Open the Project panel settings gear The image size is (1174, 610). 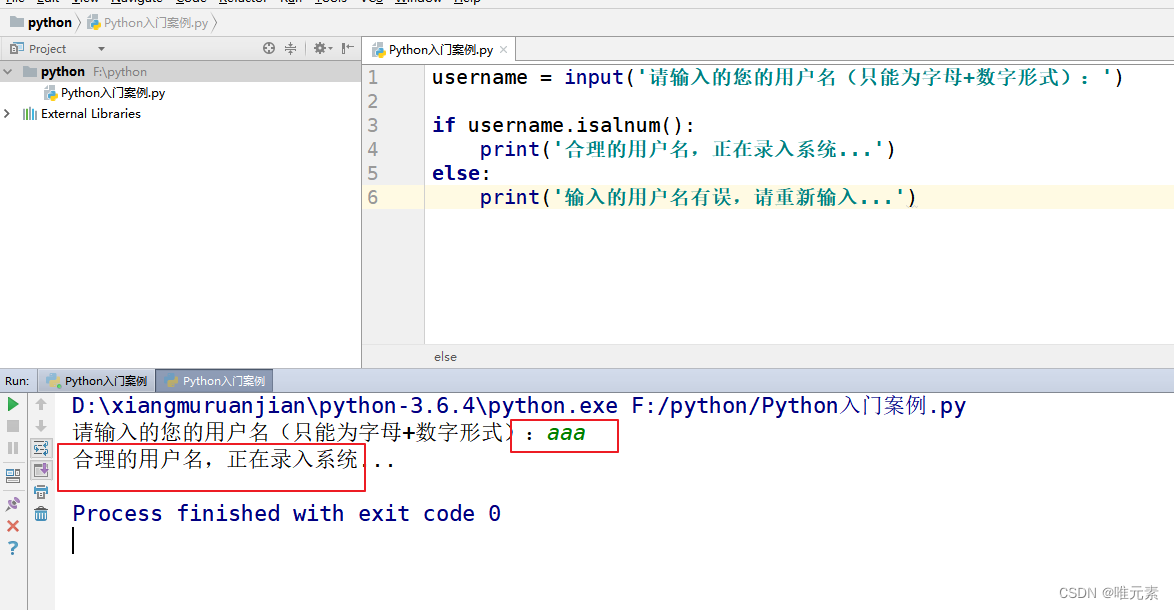pos(320,48)
